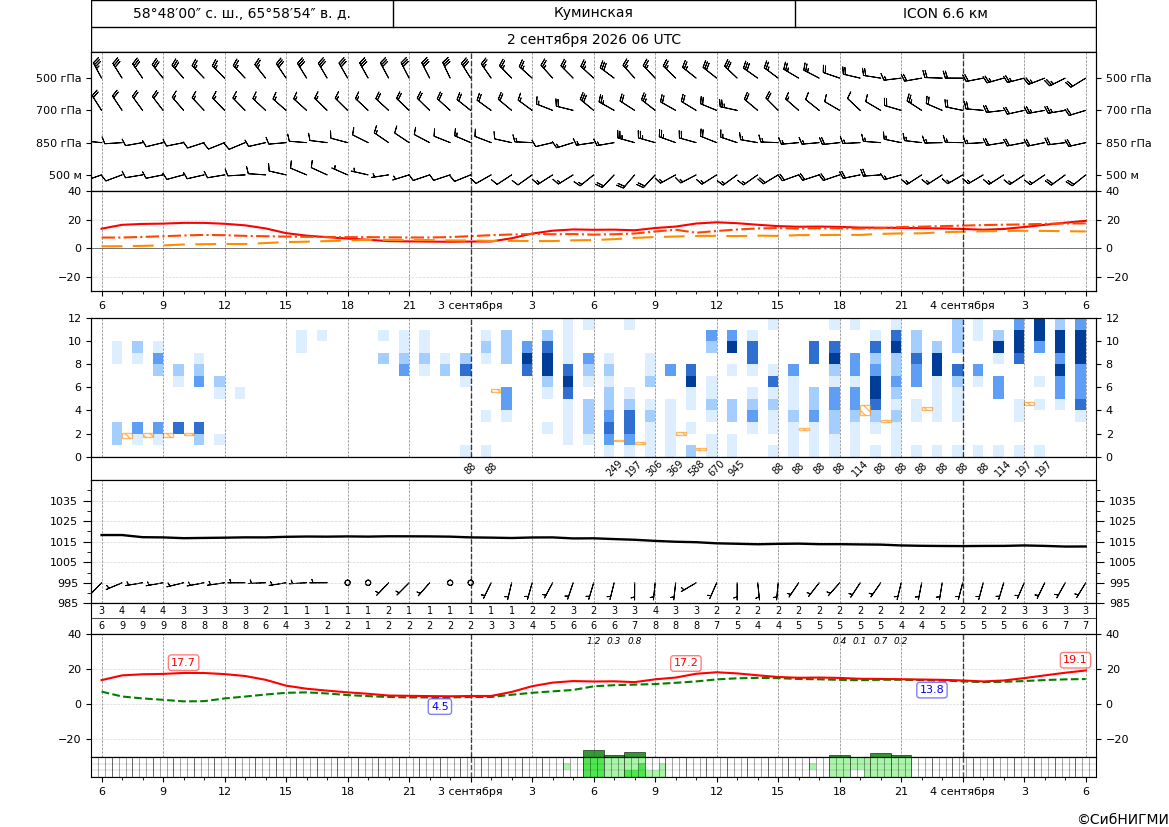Click the left 850 гПа wind level label
The height and width of the screenshot is (827, 1169).
coord(59,143)
